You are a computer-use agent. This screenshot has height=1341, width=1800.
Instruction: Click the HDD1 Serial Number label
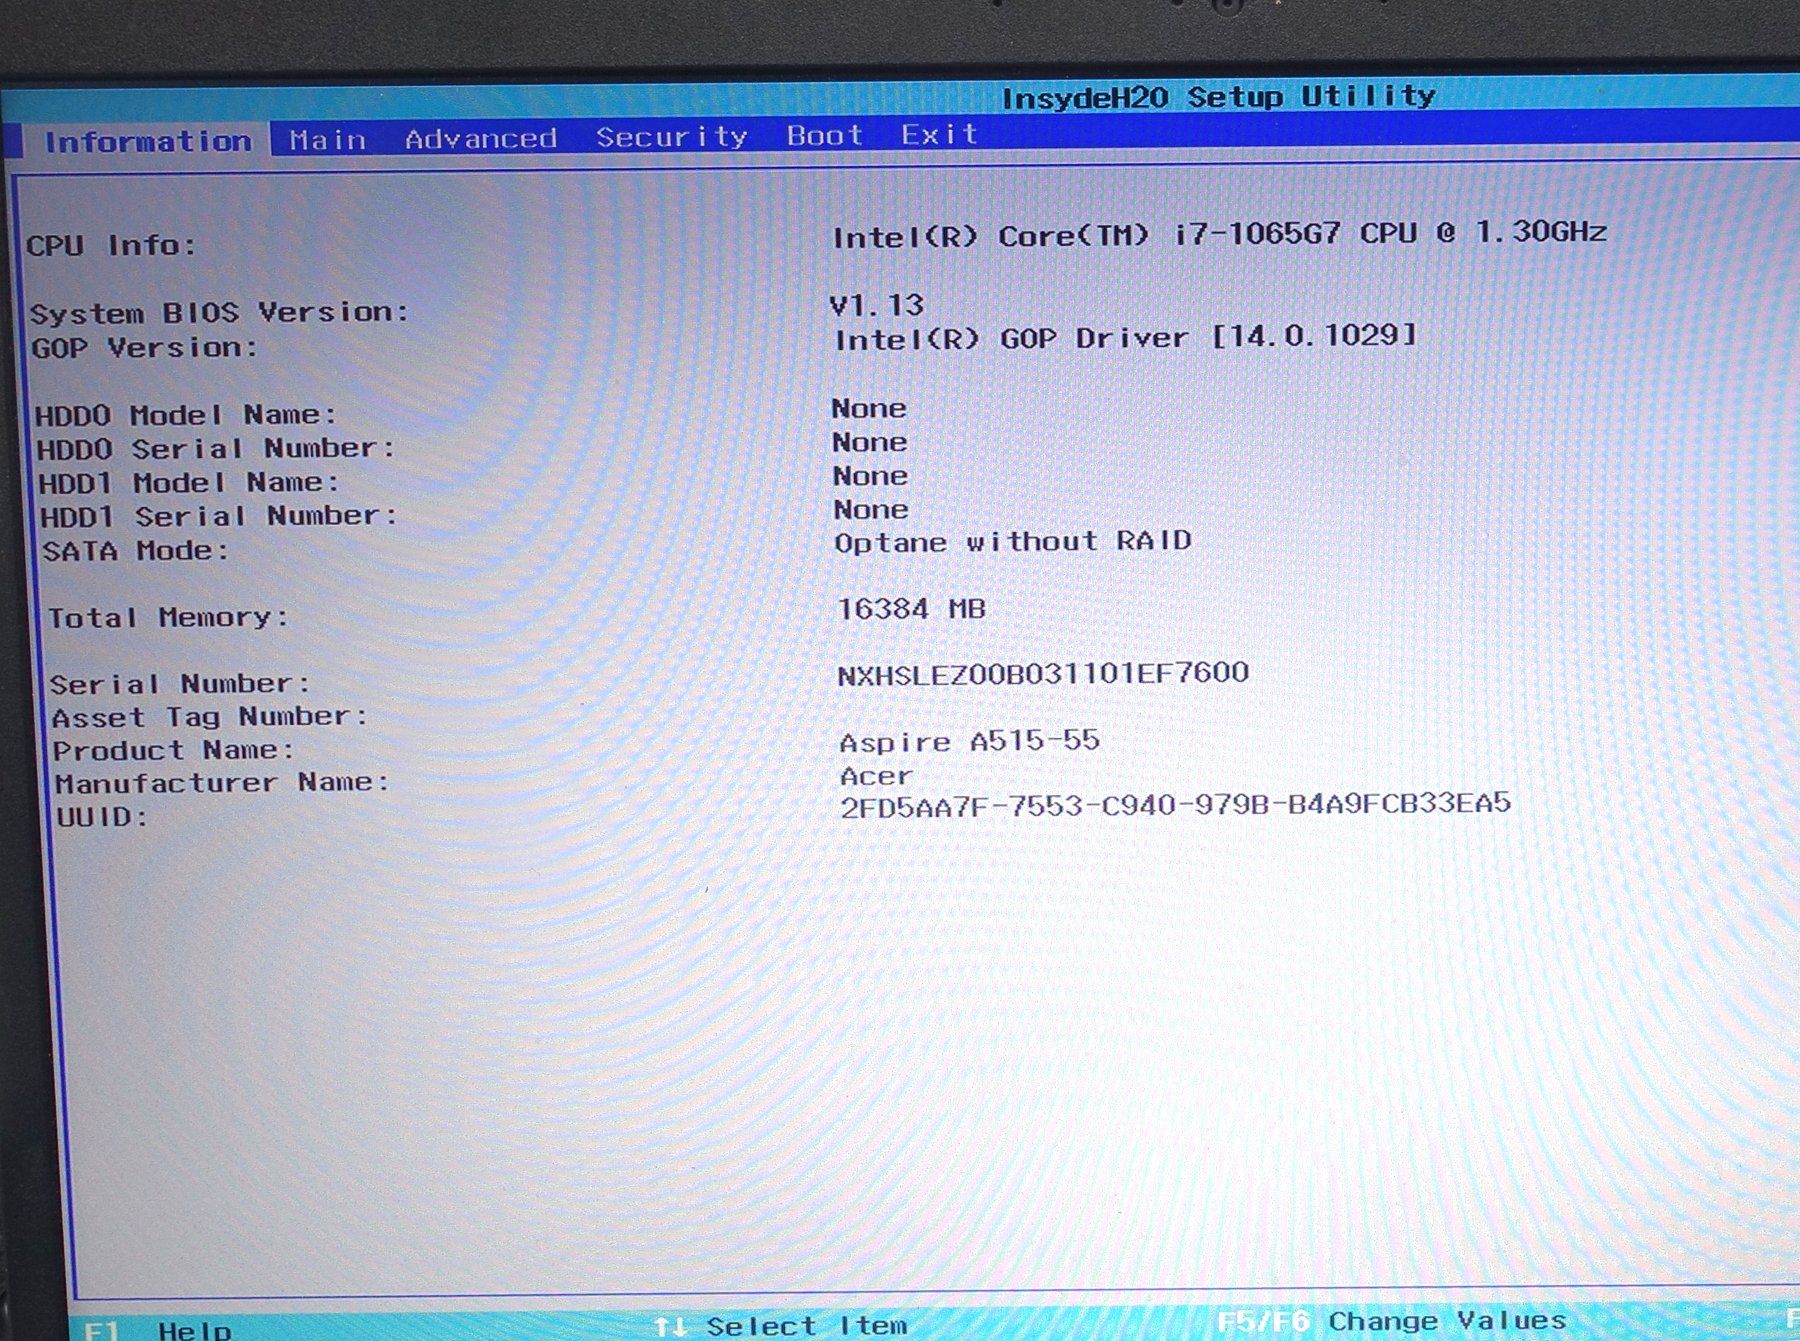[219, 516]
